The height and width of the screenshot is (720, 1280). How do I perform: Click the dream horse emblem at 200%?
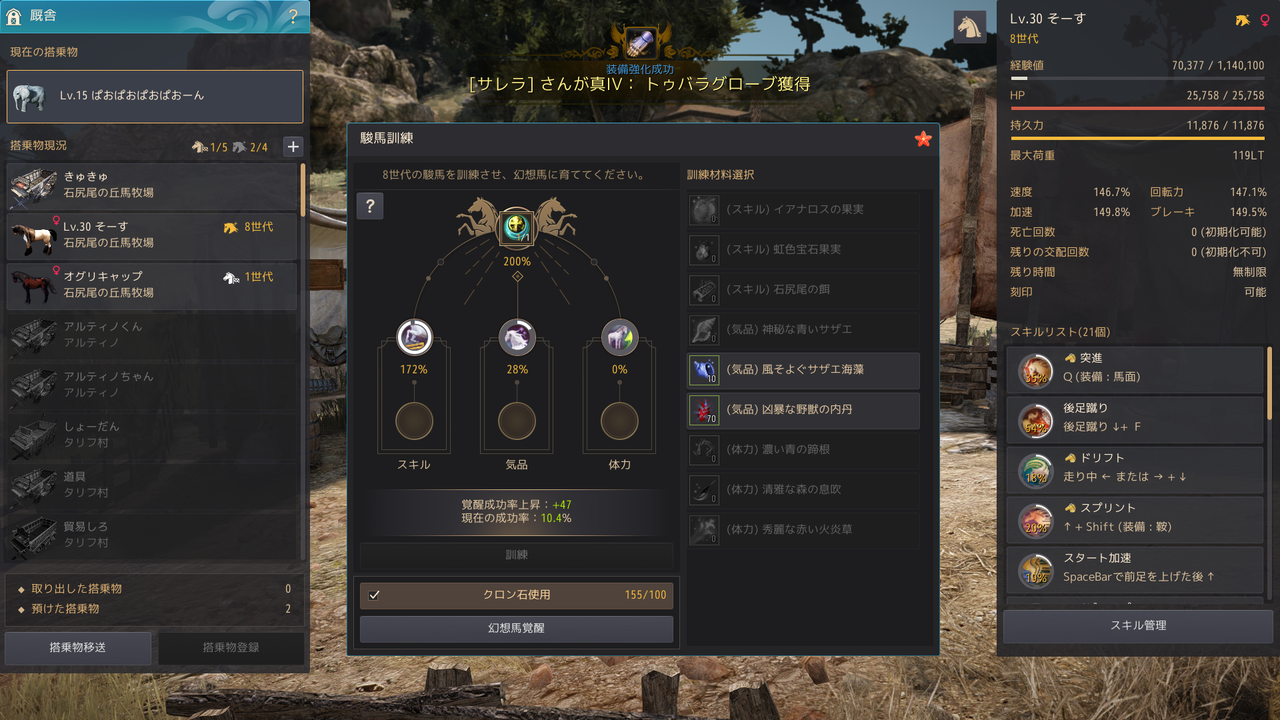coord(517,225)
